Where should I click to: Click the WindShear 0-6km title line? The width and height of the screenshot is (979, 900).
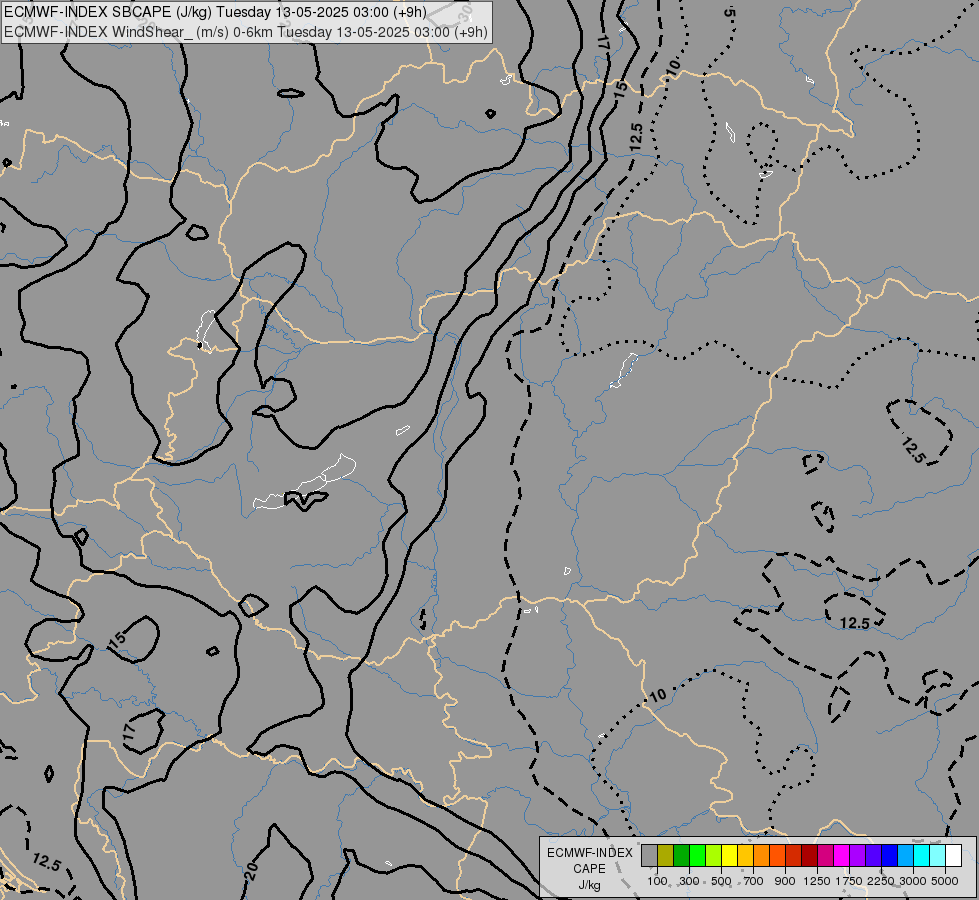[246, 32]
